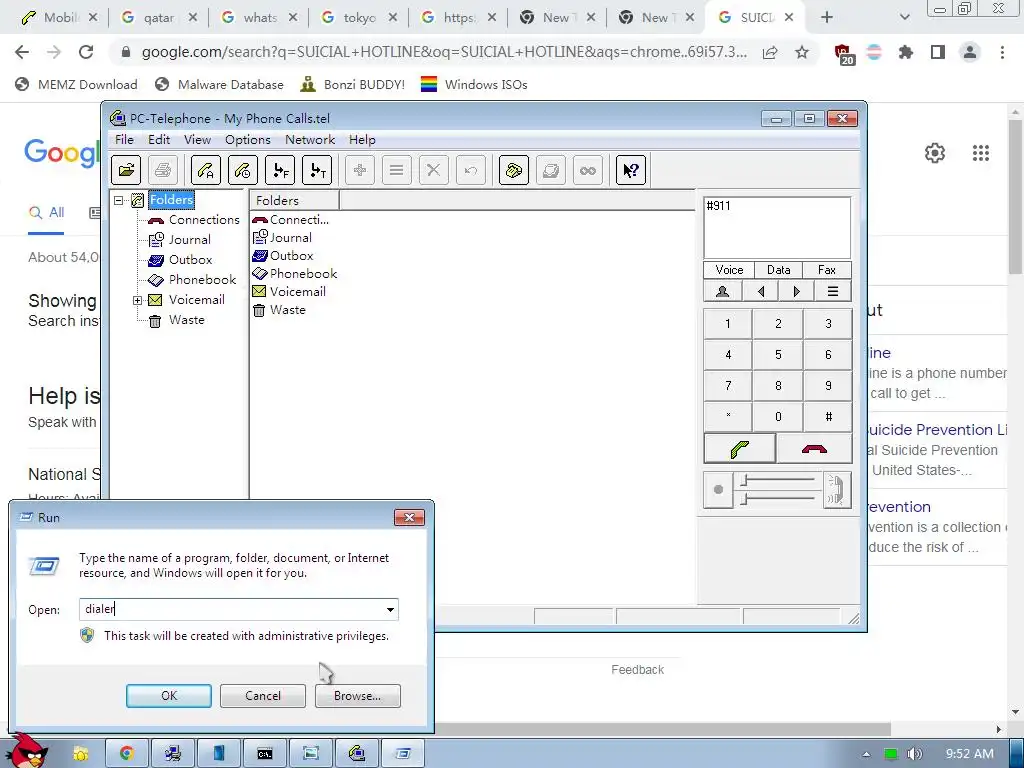Screen dimensions: 1024x768
Task: Show hidden system tray icons arrow
Action: pyautogui.click(x=866, y=754)
